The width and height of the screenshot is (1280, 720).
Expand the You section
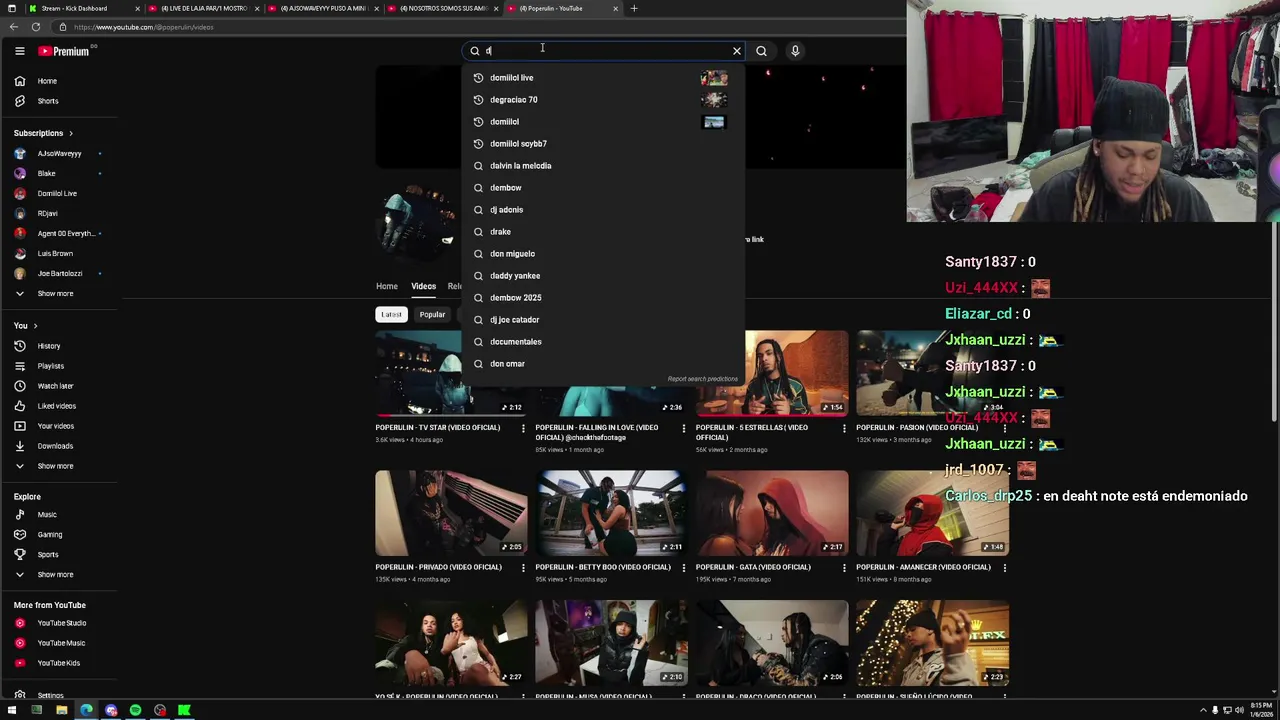[x=25, y=326]
